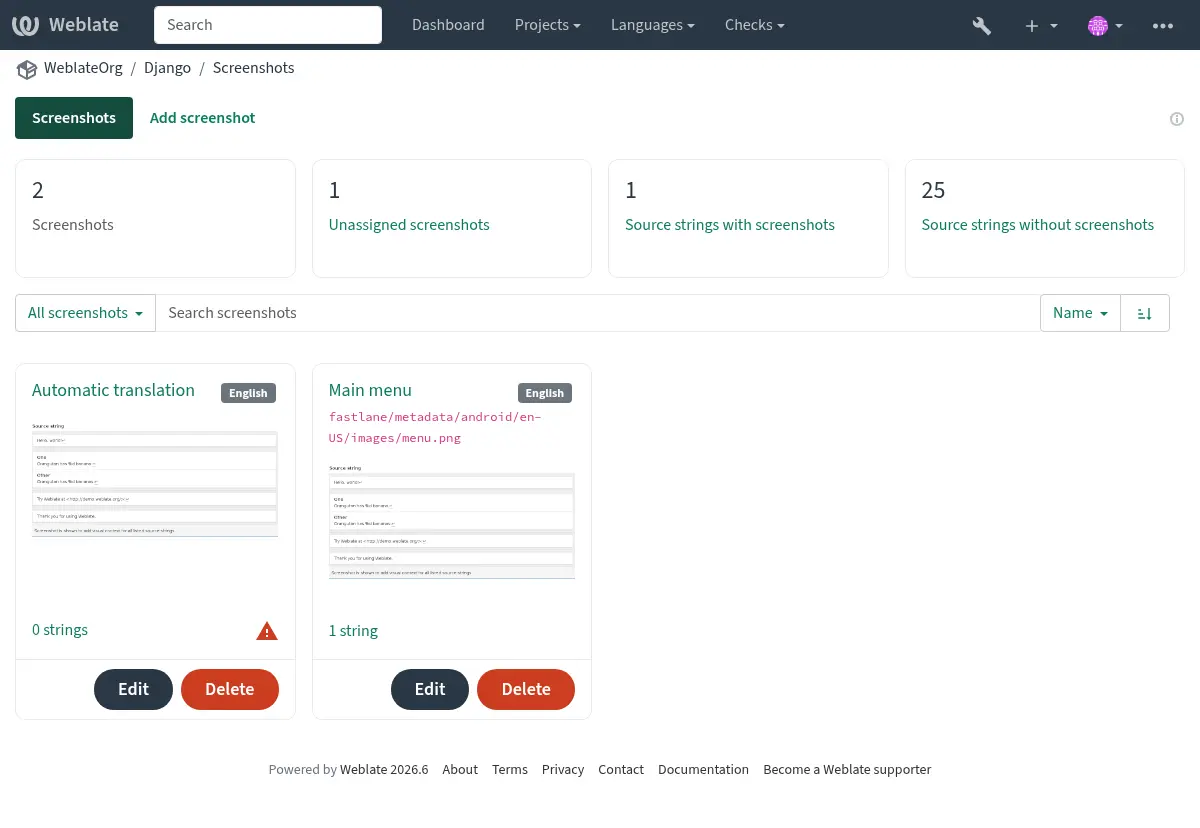Open Screenshots breadcrumb link
Screen dimensions: 1200x828
[x=253, y=68]
